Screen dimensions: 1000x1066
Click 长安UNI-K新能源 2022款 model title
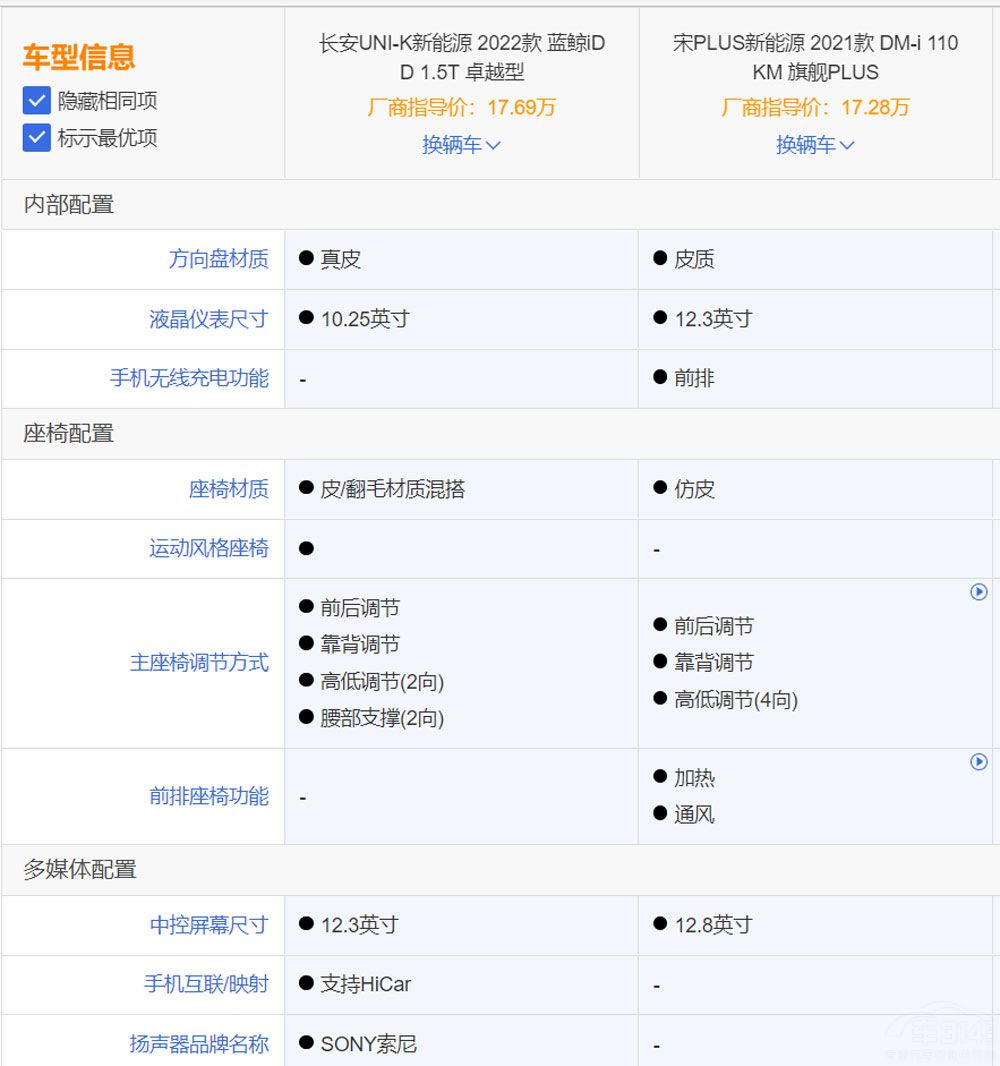coord(461,57)
